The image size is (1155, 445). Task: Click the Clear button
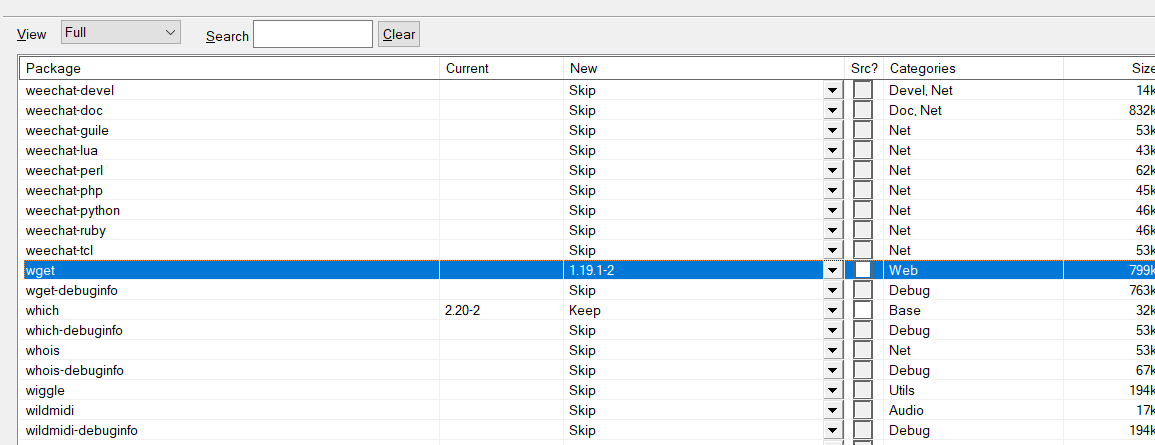(x=399, y=35)
